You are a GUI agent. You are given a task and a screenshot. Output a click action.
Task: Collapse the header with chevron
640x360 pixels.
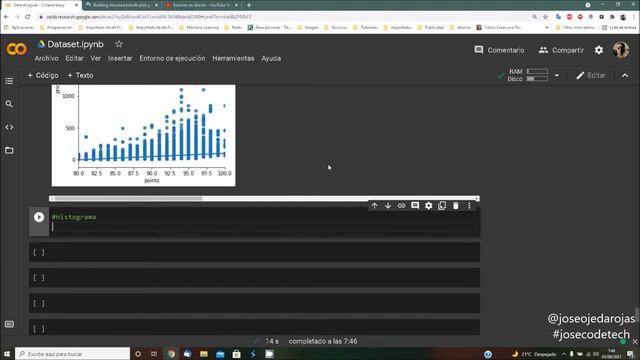click(x=625, y=76)
